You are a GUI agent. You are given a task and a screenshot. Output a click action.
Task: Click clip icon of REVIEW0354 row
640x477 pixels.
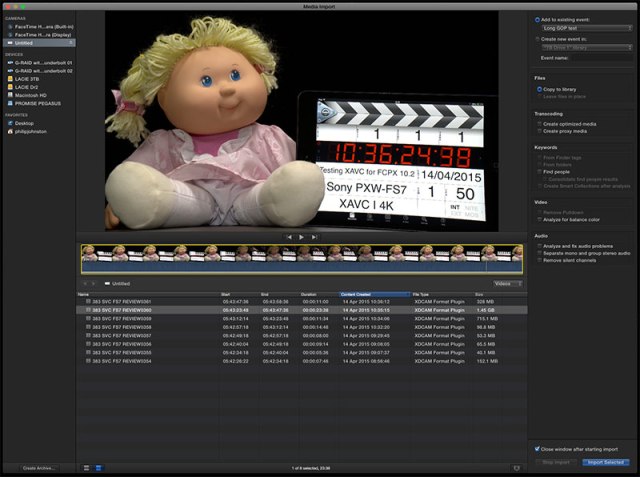pos(88,361)
